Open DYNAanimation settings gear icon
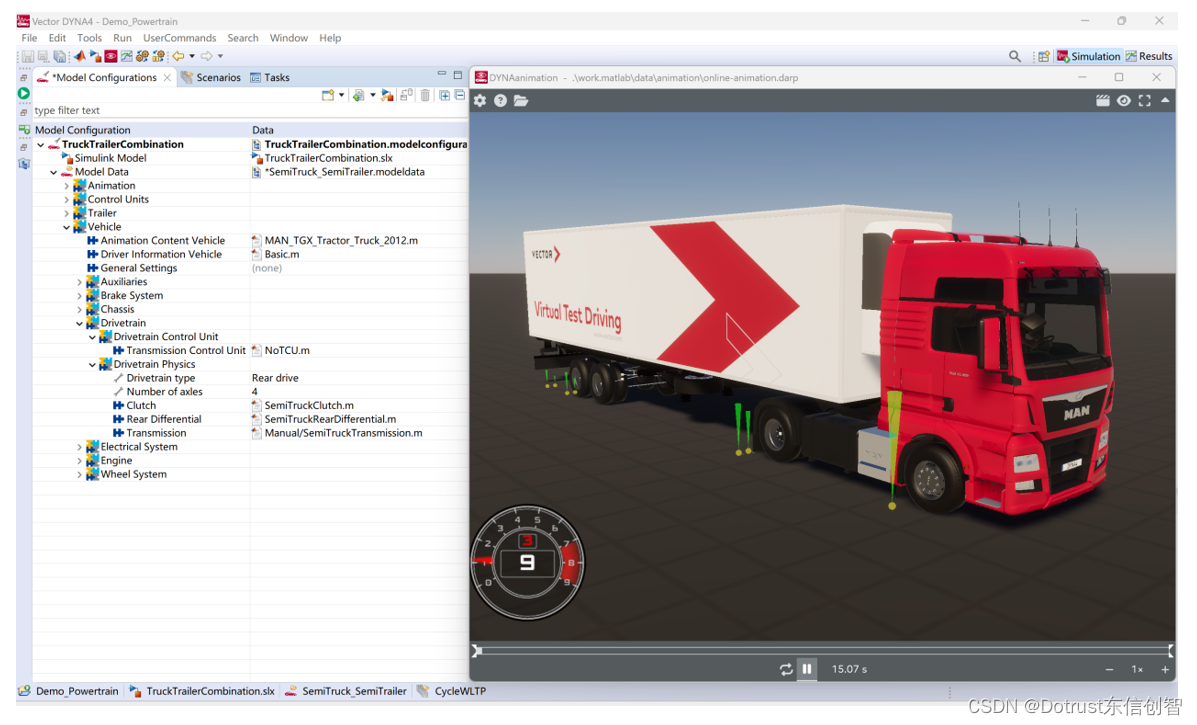Screen dimensions: 1197x725 point(479,100)
